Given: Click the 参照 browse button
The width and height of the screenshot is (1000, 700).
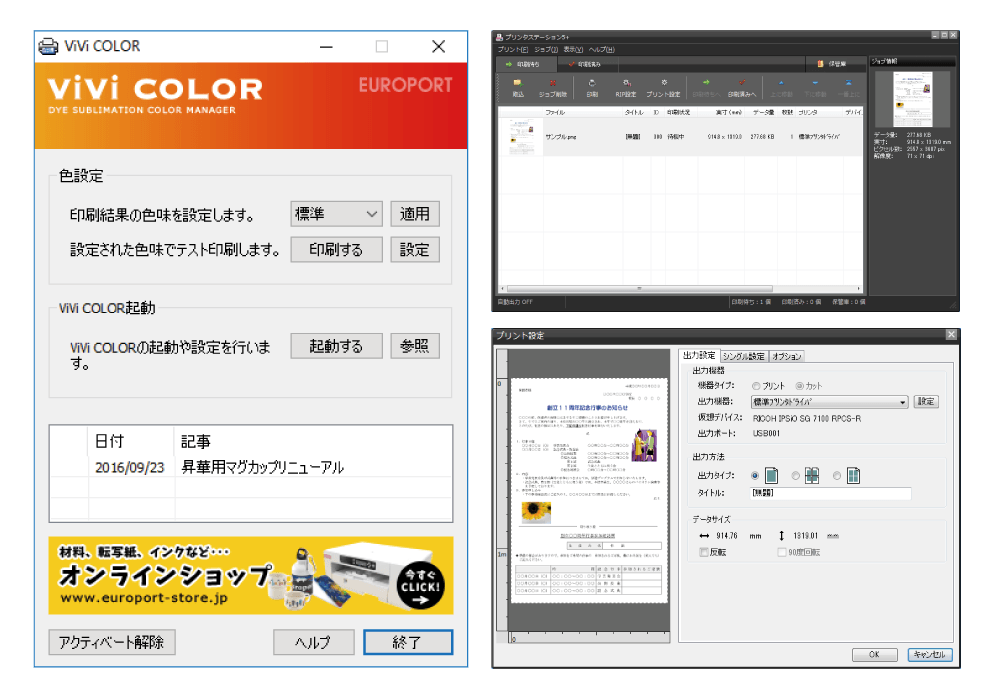Looking at the screenshot, I should 415,346.
